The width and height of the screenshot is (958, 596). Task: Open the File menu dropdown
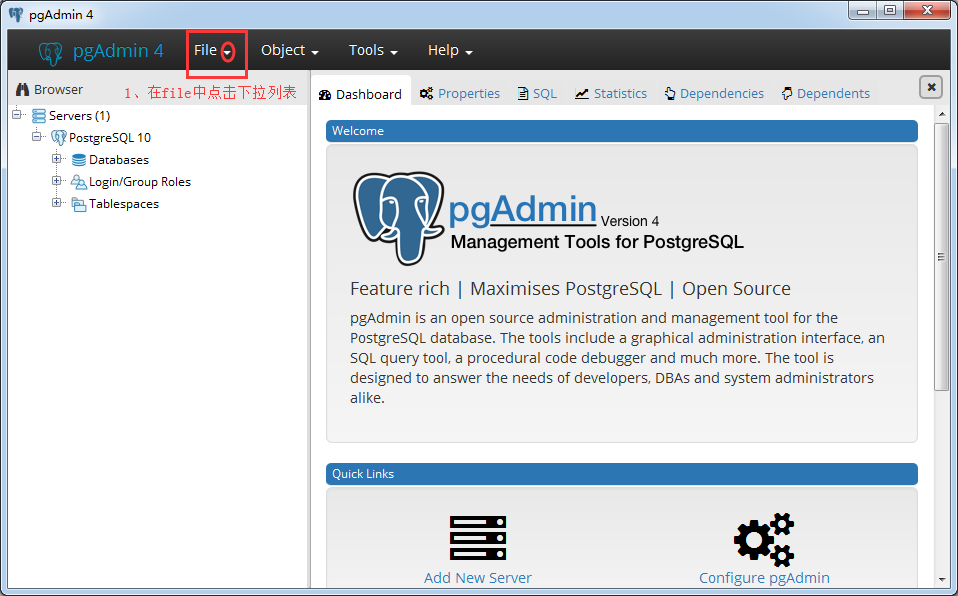coord(213,51)
